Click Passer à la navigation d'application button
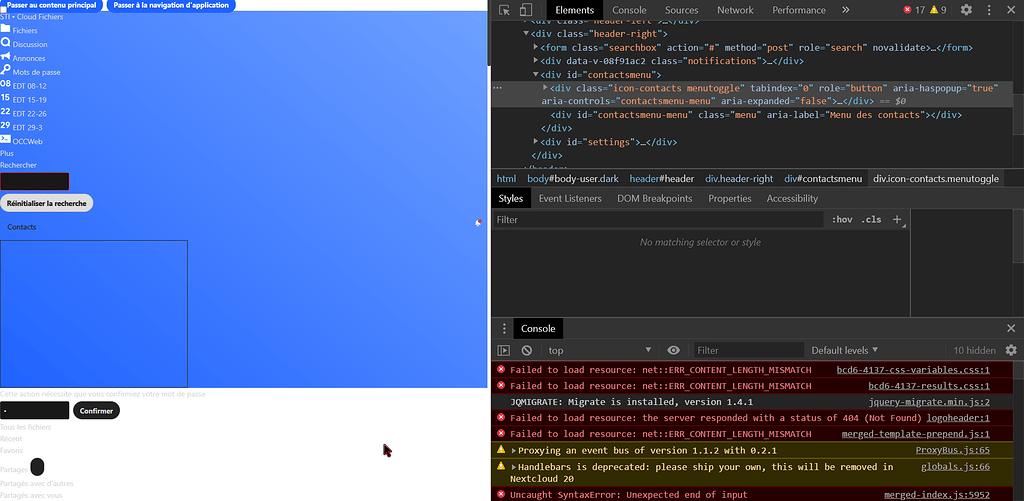Image resolution: width=1024 pixels, height=501 pixels. click(171, 5)
